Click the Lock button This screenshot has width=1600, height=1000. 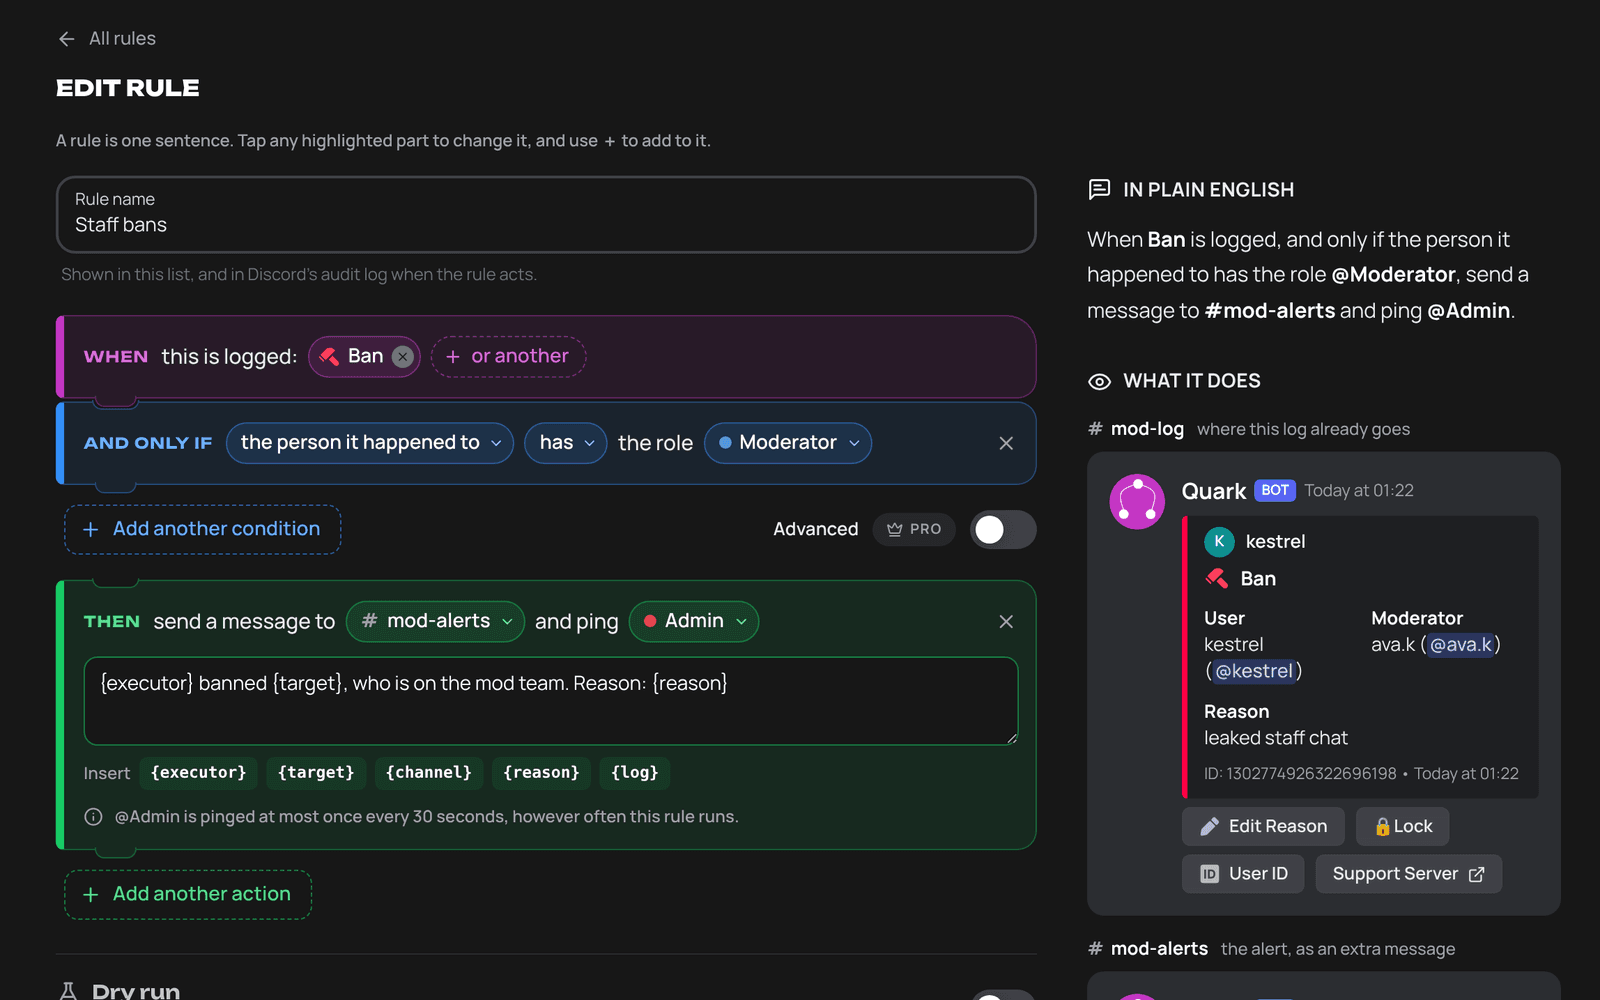point(1402,826)
